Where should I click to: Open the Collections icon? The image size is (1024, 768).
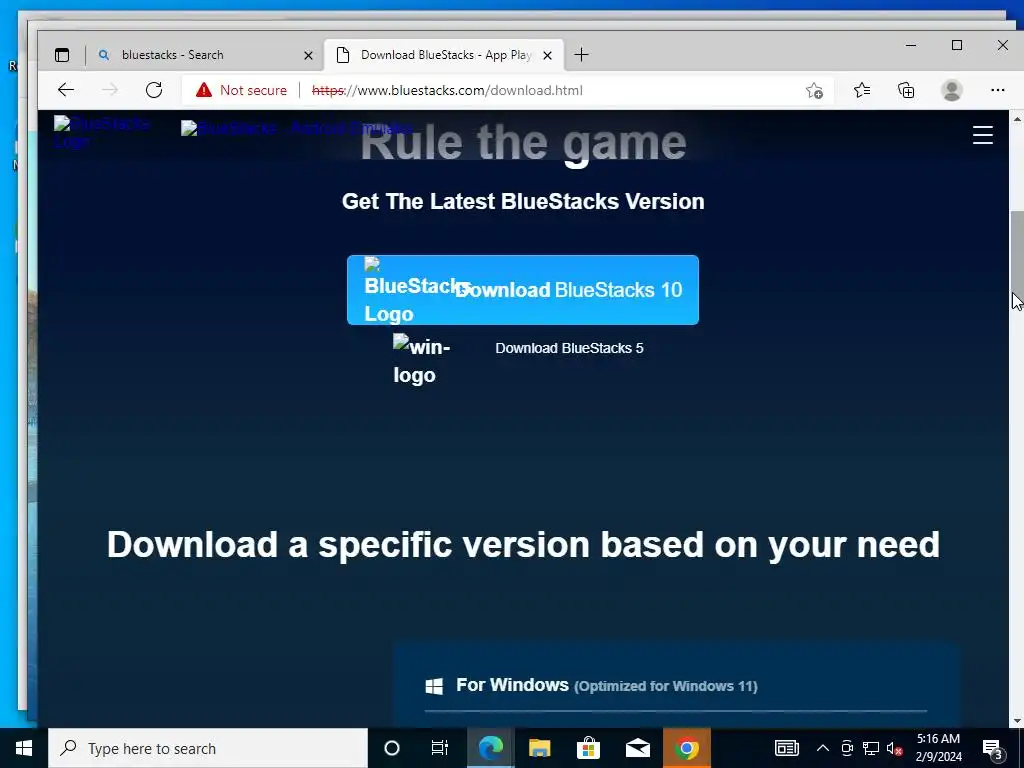pos(906,90)
